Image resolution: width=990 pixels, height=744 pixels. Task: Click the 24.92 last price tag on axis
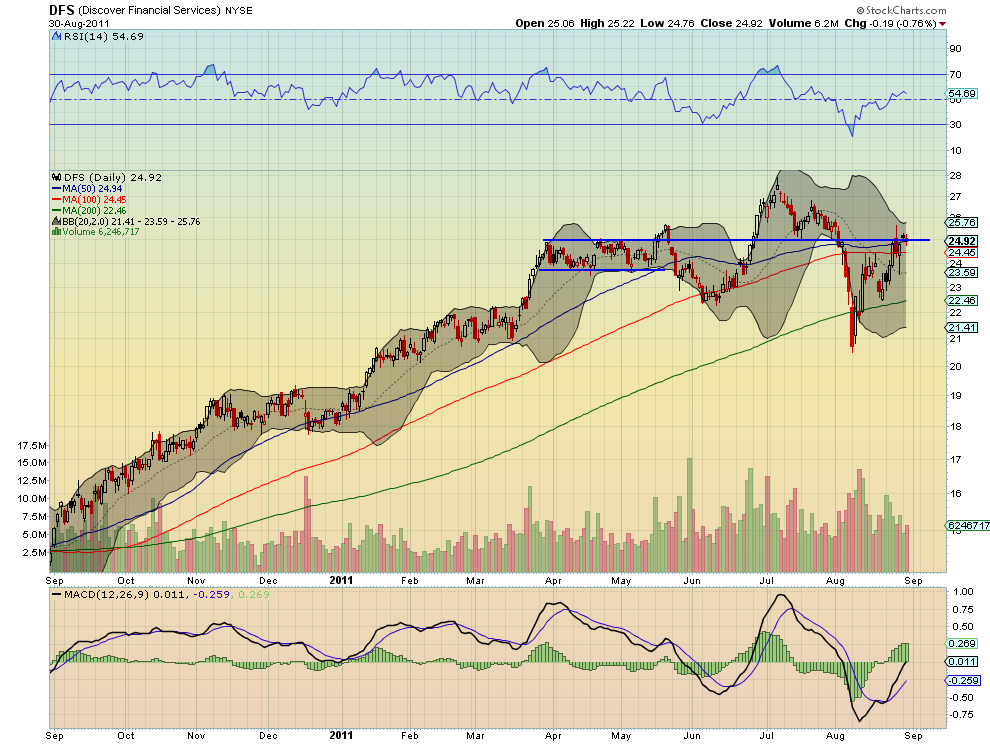point(962,241)
